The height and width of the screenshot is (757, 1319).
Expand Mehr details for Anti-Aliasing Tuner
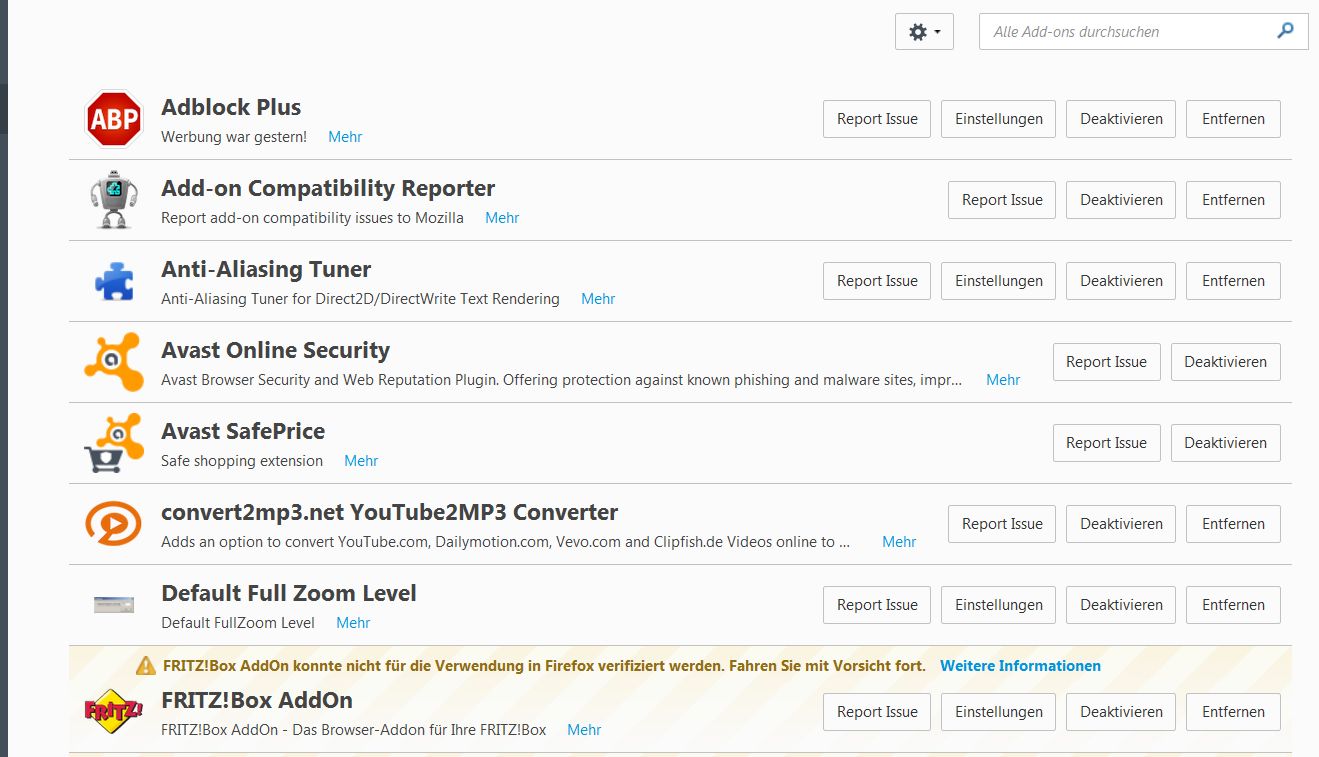tap(598, 299)
